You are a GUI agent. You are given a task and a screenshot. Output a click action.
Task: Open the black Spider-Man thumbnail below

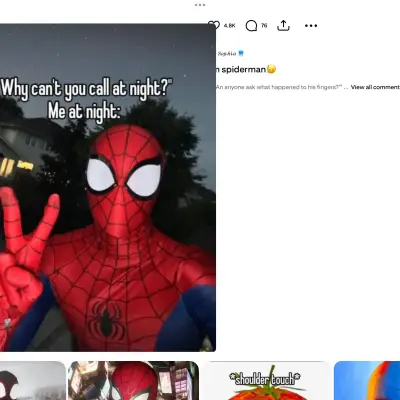pyautogui.click(x=33, y=381)
